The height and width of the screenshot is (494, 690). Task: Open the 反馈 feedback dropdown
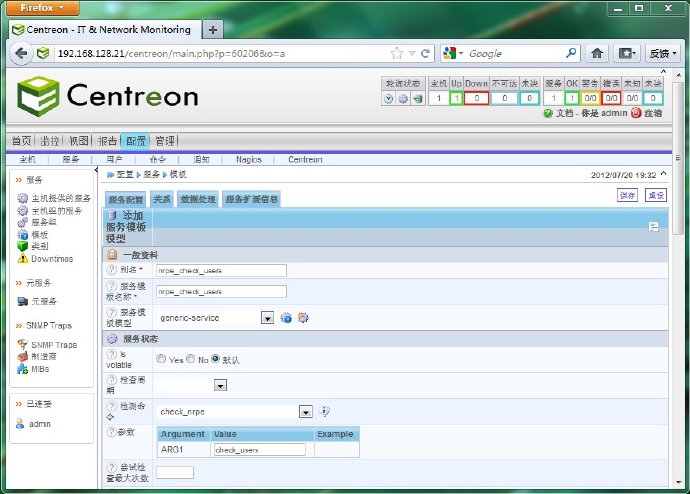coord(663,53)
